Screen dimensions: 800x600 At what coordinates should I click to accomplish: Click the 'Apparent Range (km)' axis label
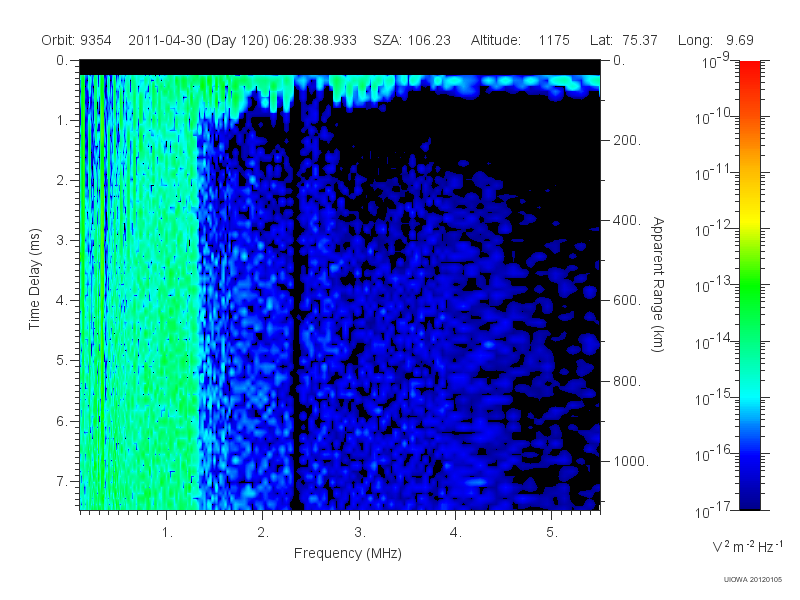(658, 284)
